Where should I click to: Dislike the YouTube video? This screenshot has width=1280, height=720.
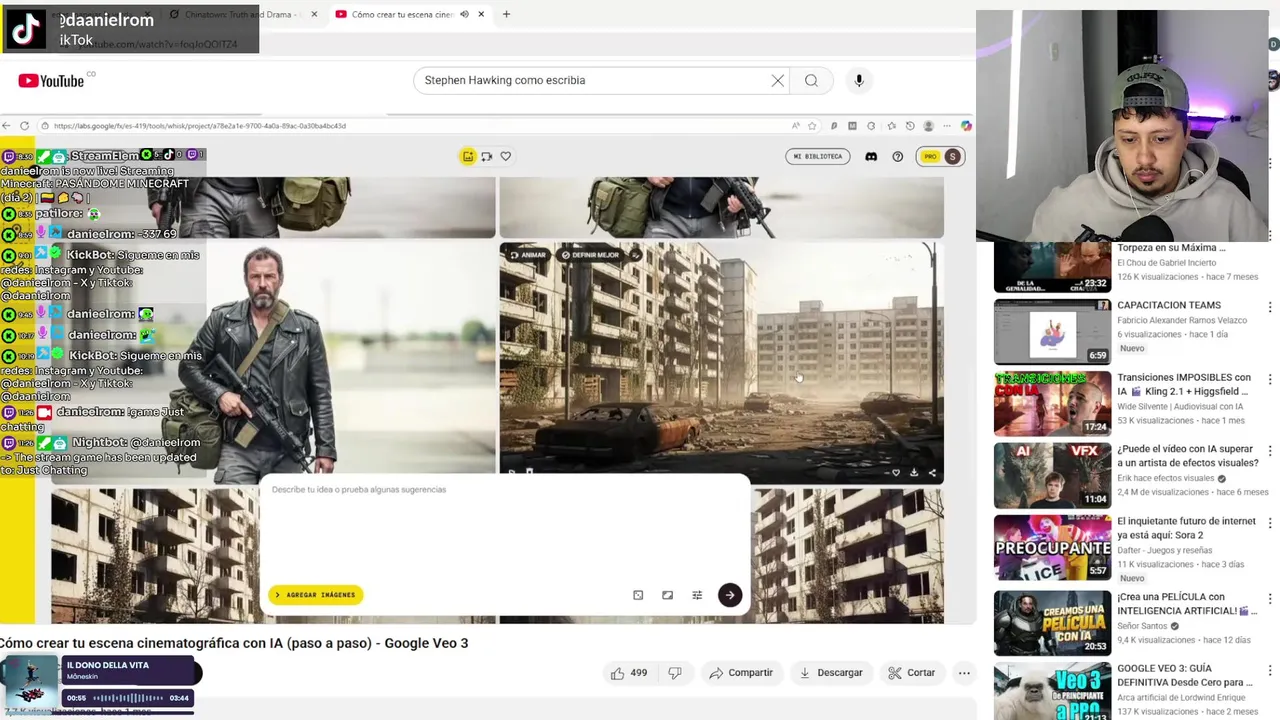pos(675,673)
